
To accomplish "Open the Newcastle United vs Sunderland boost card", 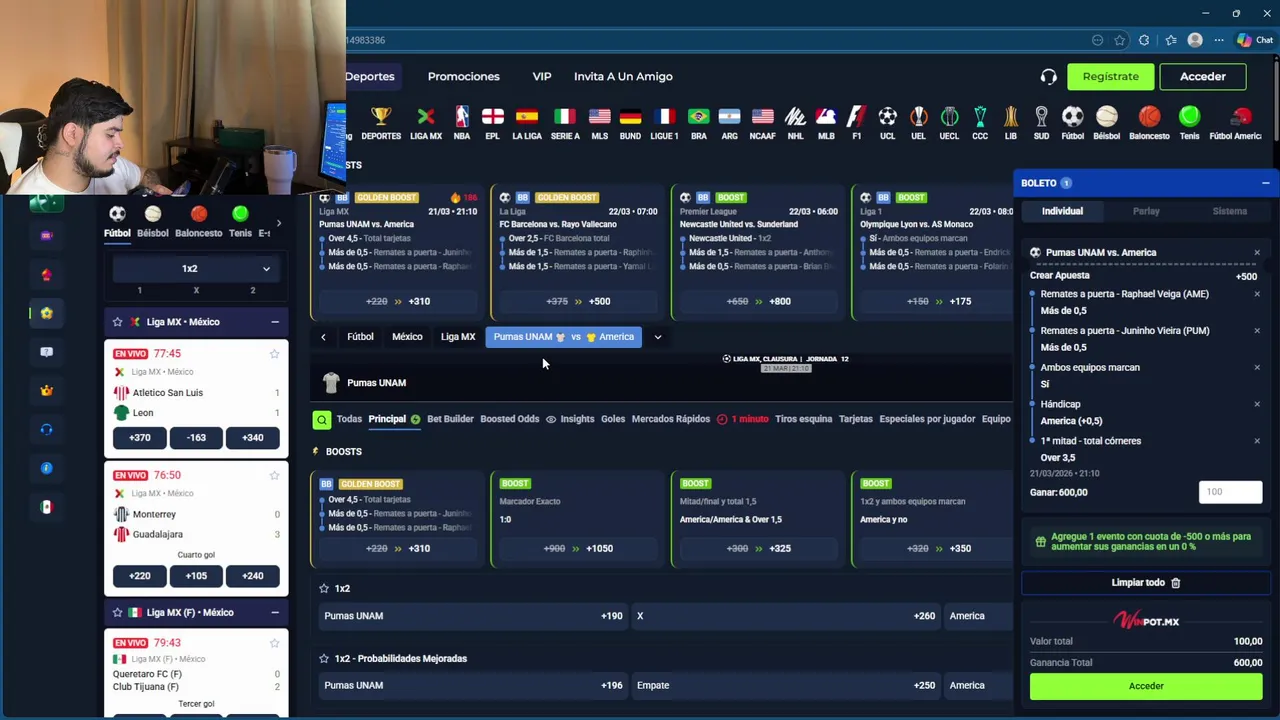I will tap(759, 251).
